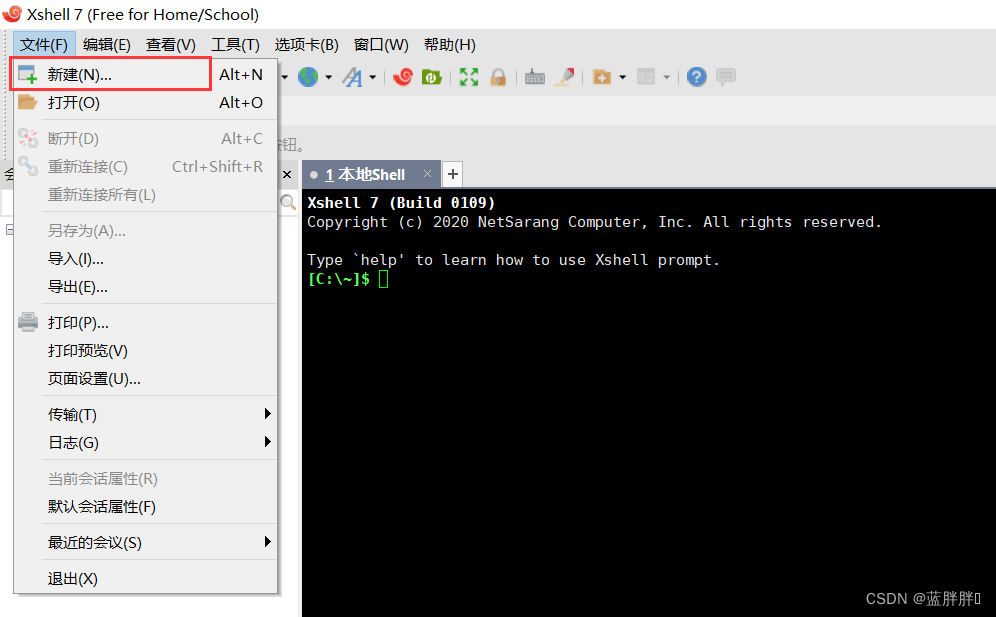
Task: Open the 文件(F) menu
Action: click(x=44, y=44)
